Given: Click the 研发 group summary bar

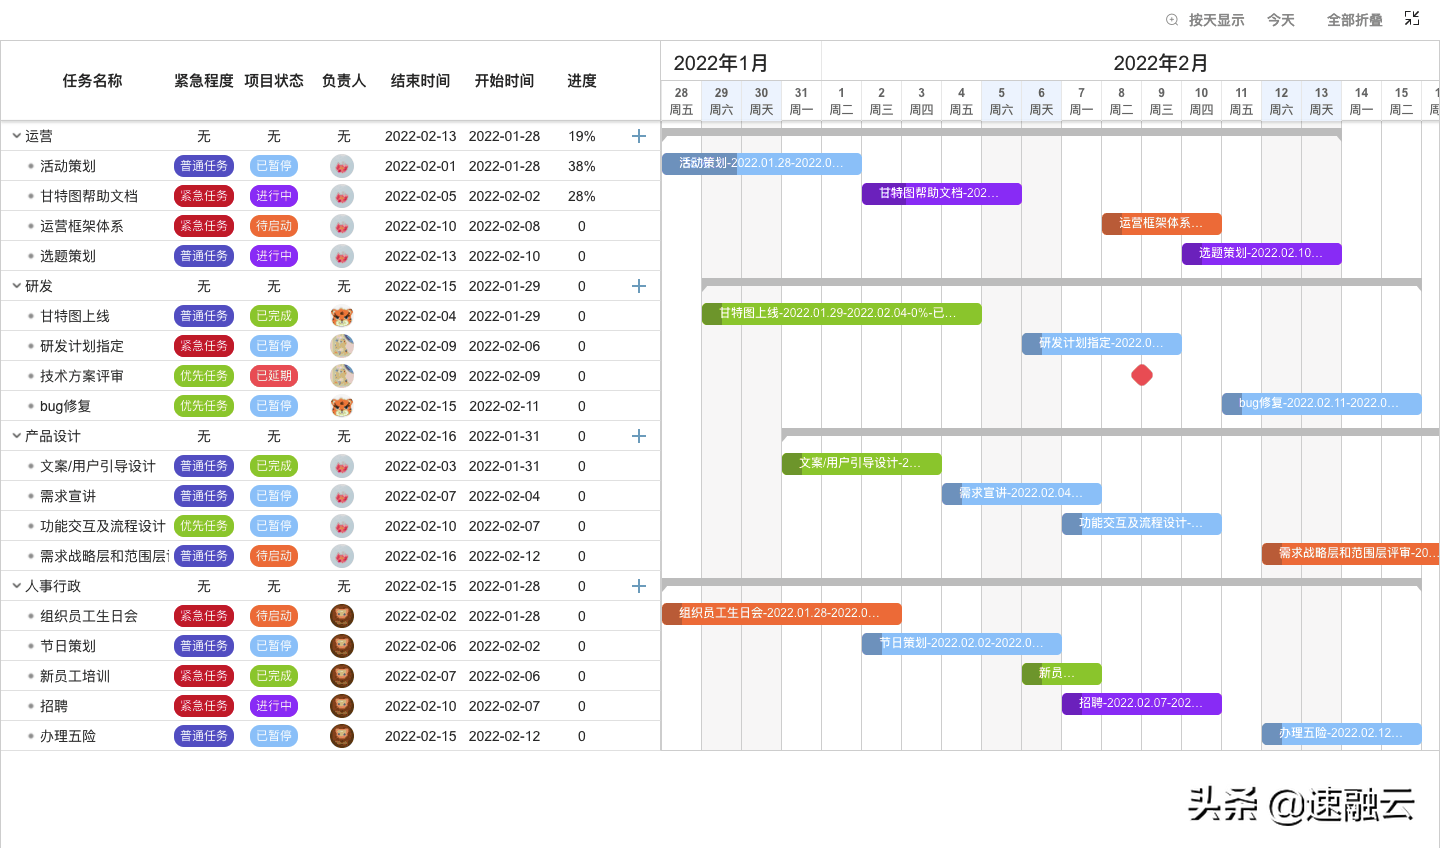Looking at the screenshot, I should click(1062, 282).
